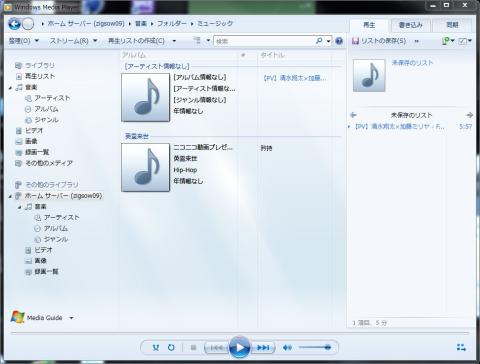
Task: Select album art for アルバム情報なし
Action: click(146, 97)
